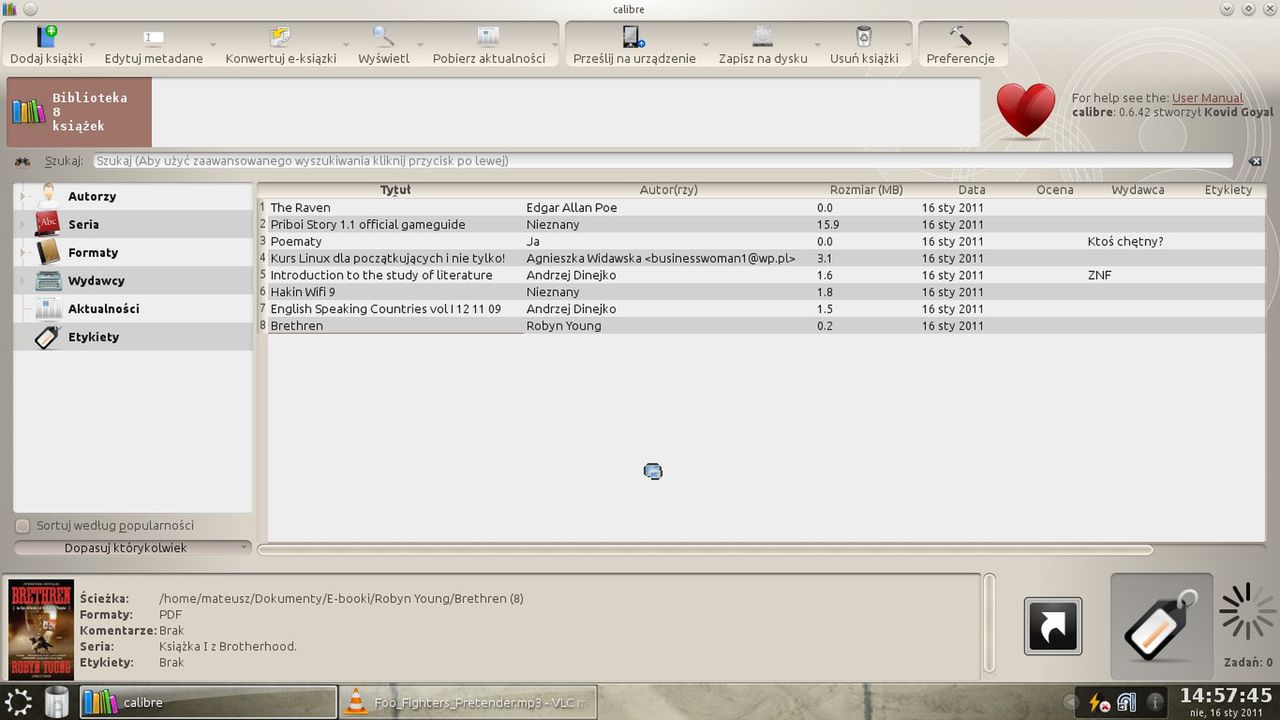Expand the Seria tree arrow
The width and height of the screenshot is (1280, 720).
22,224
